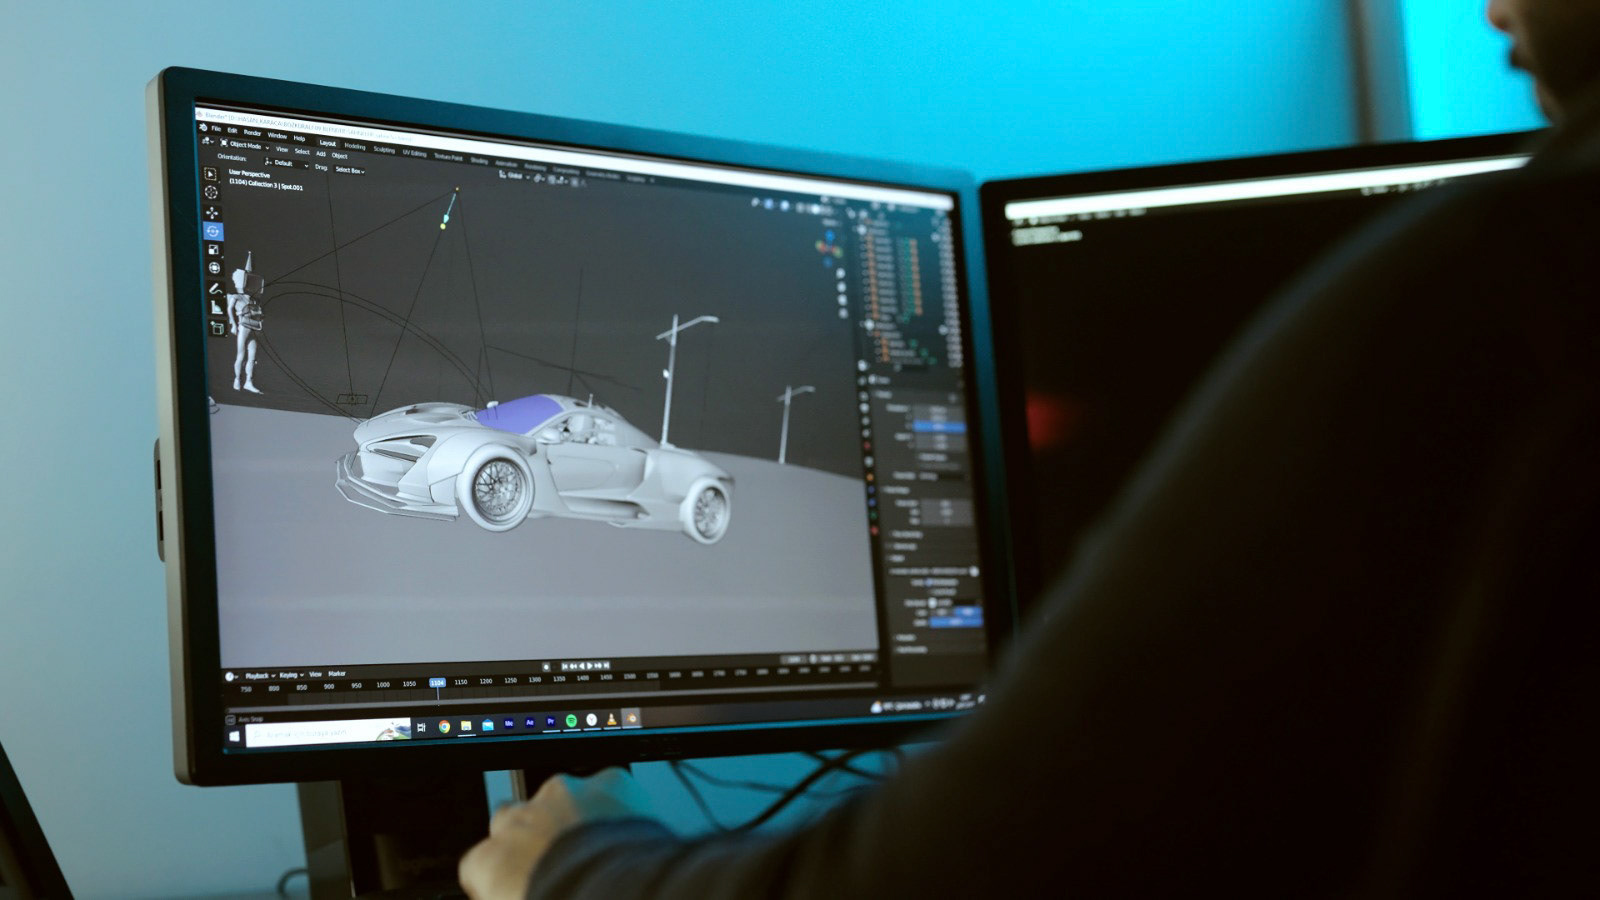Open the 3D viewport editor type selector
This screenshot has height=900, width=1600.
(207, 141)
